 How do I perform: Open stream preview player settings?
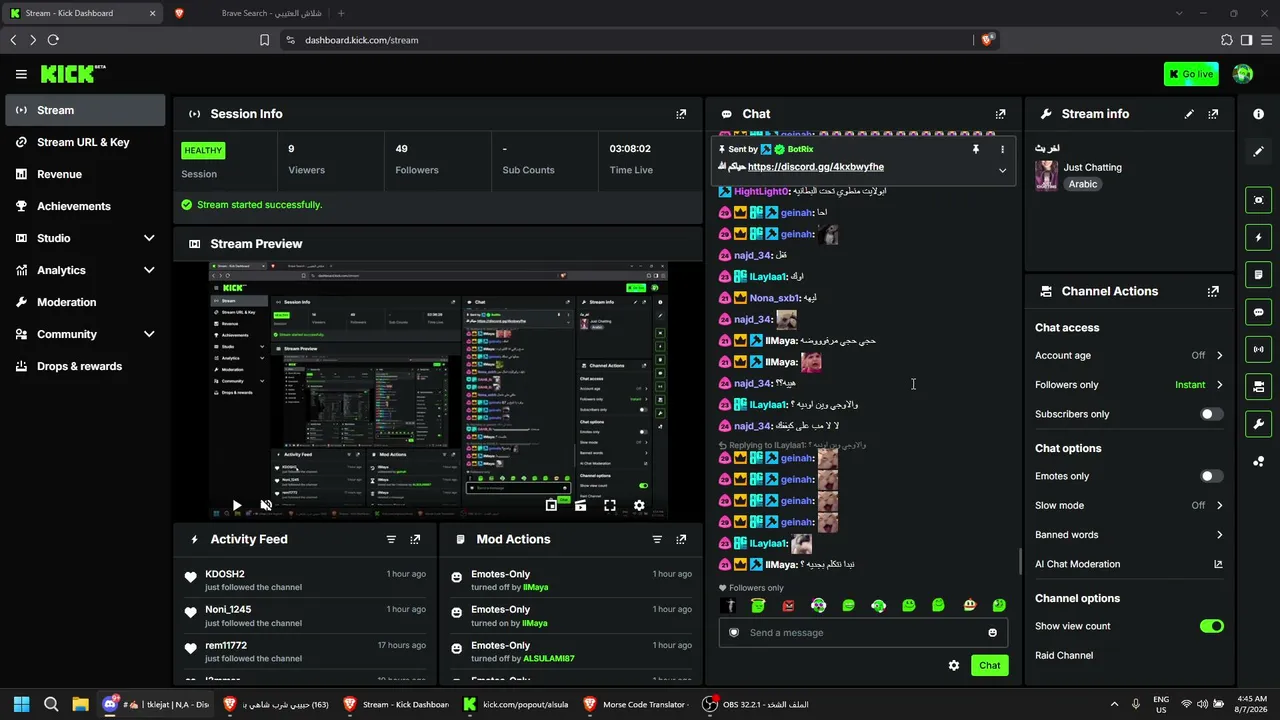[639, 506]
